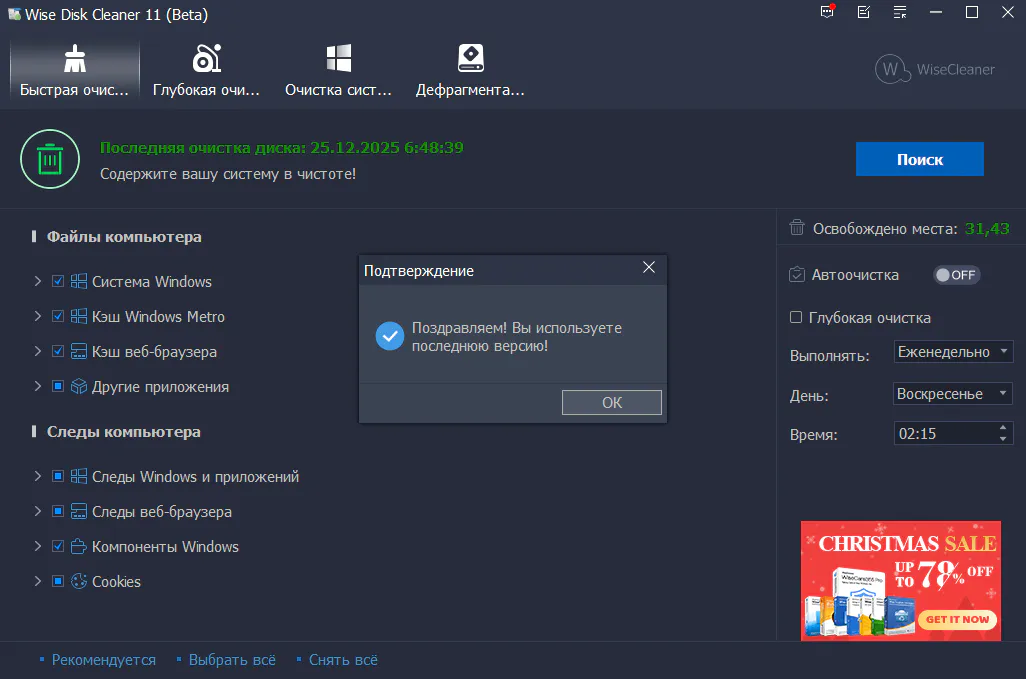This screenshot has width=1026, height=679.
Task: Open the Еженедельно frequency dropdown
Action: point(953,352)
